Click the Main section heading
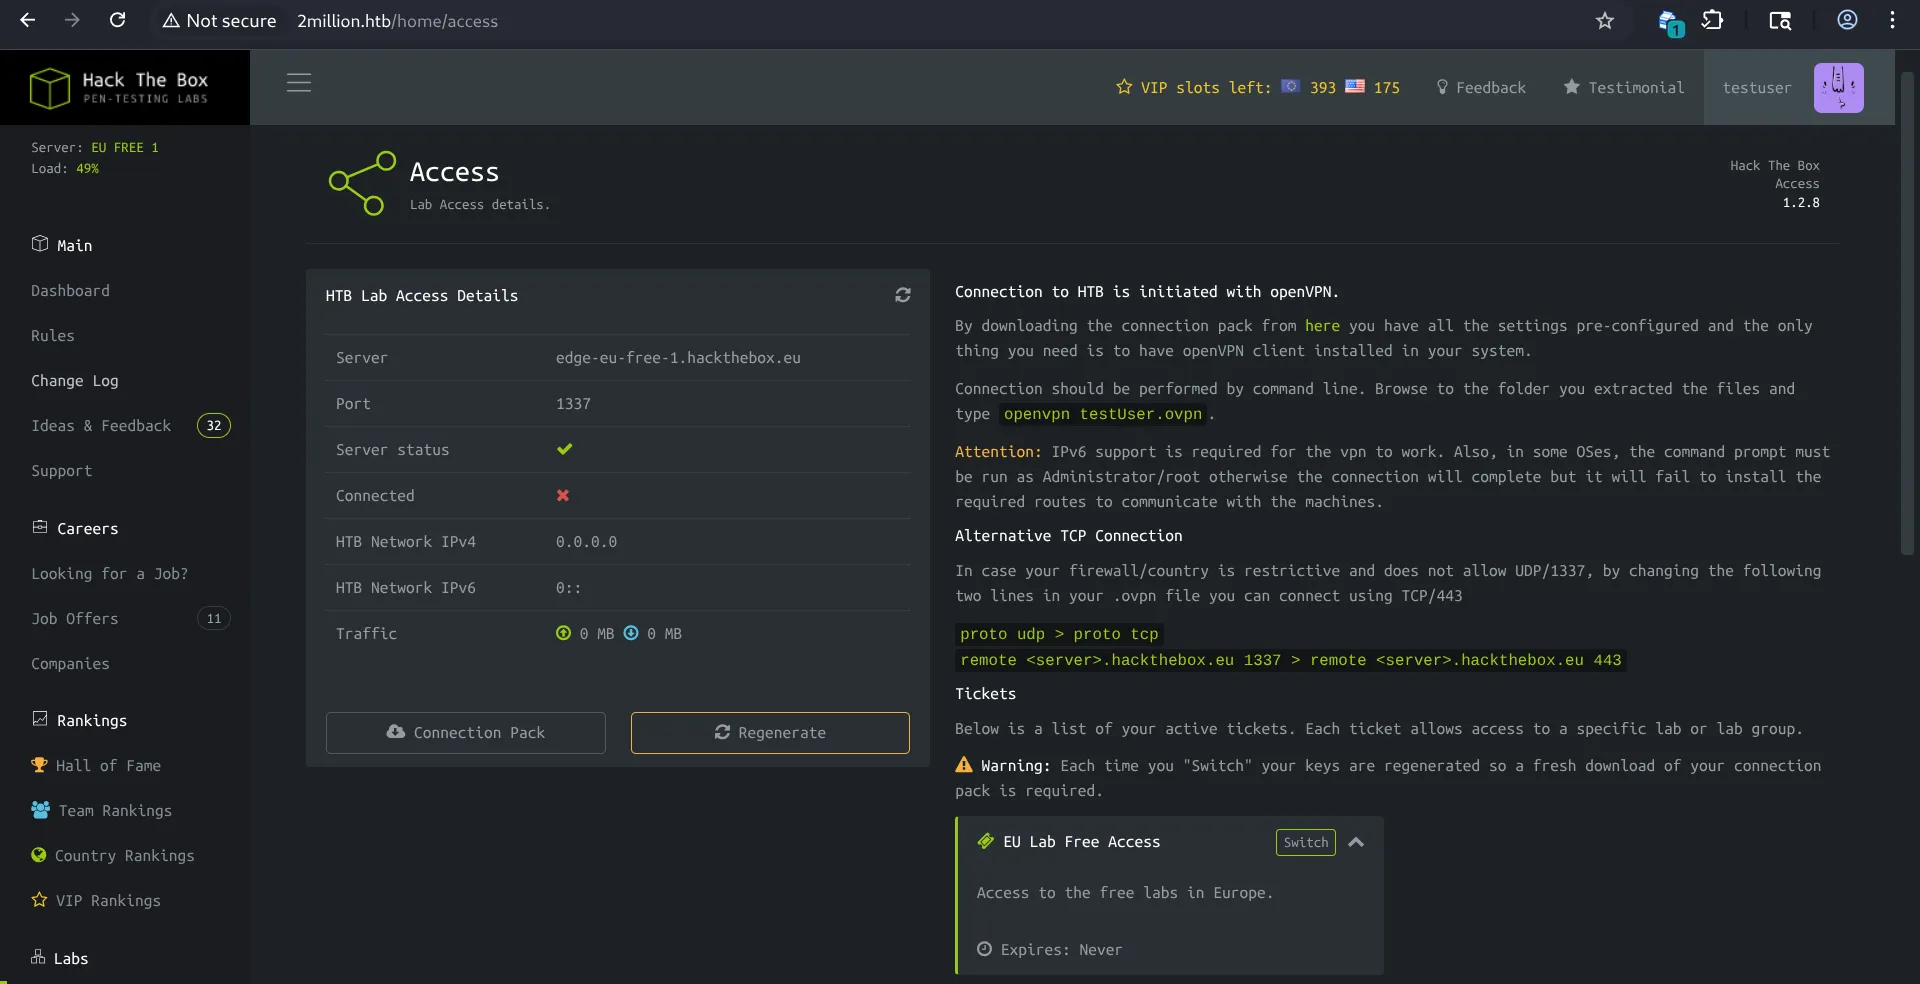1920x984 pixels. [62, 245]
